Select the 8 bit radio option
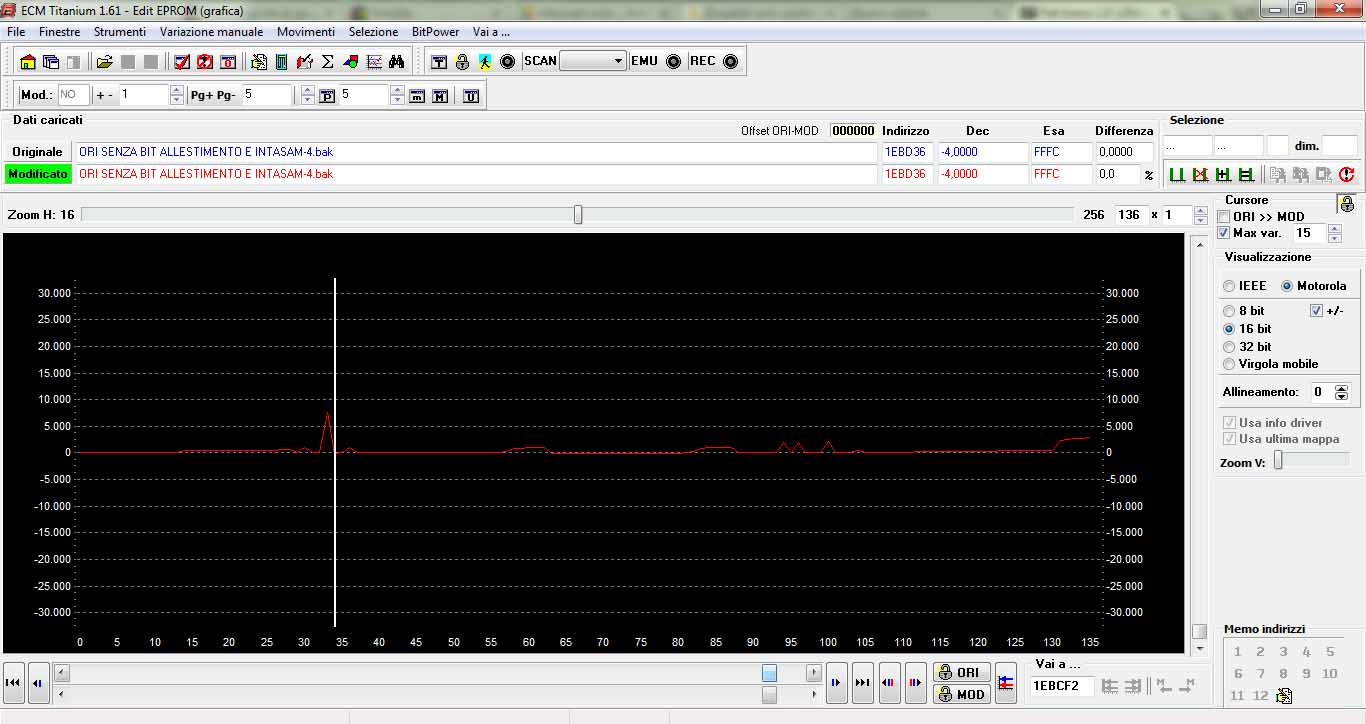The width and height of the screenshot is (1366, 724). tap(1229, 311)
